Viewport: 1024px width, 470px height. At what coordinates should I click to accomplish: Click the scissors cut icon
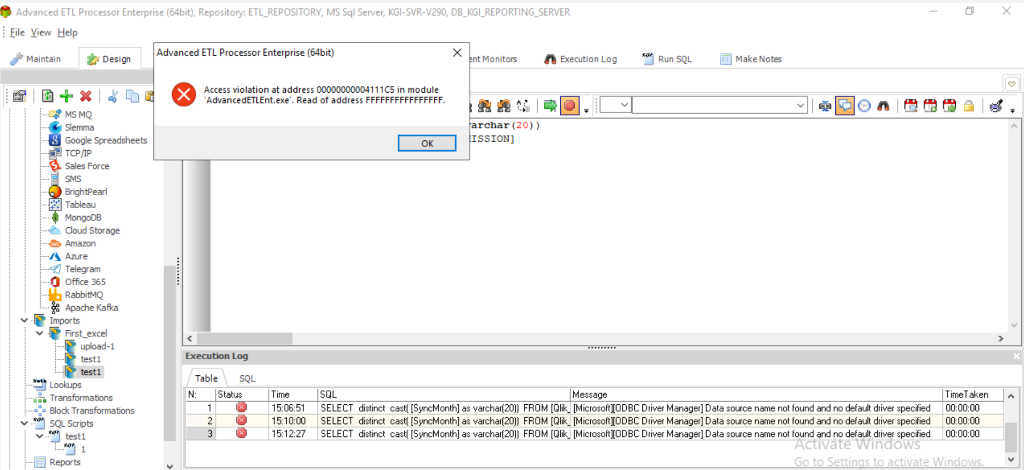[113, 96]
